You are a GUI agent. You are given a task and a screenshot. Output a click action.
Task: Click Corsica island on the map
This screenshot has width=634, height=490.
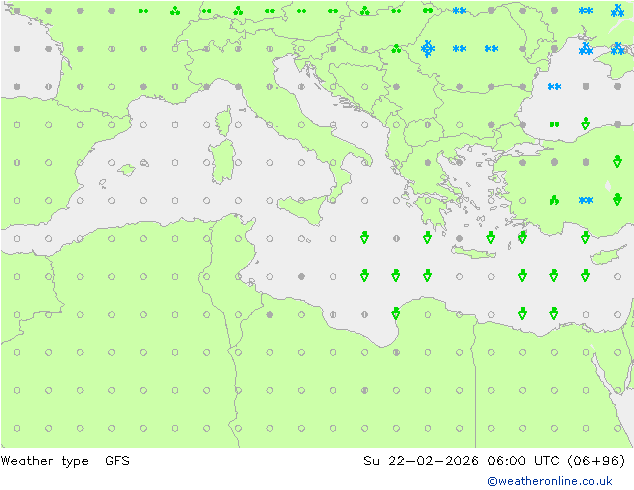tap(224, 121)
